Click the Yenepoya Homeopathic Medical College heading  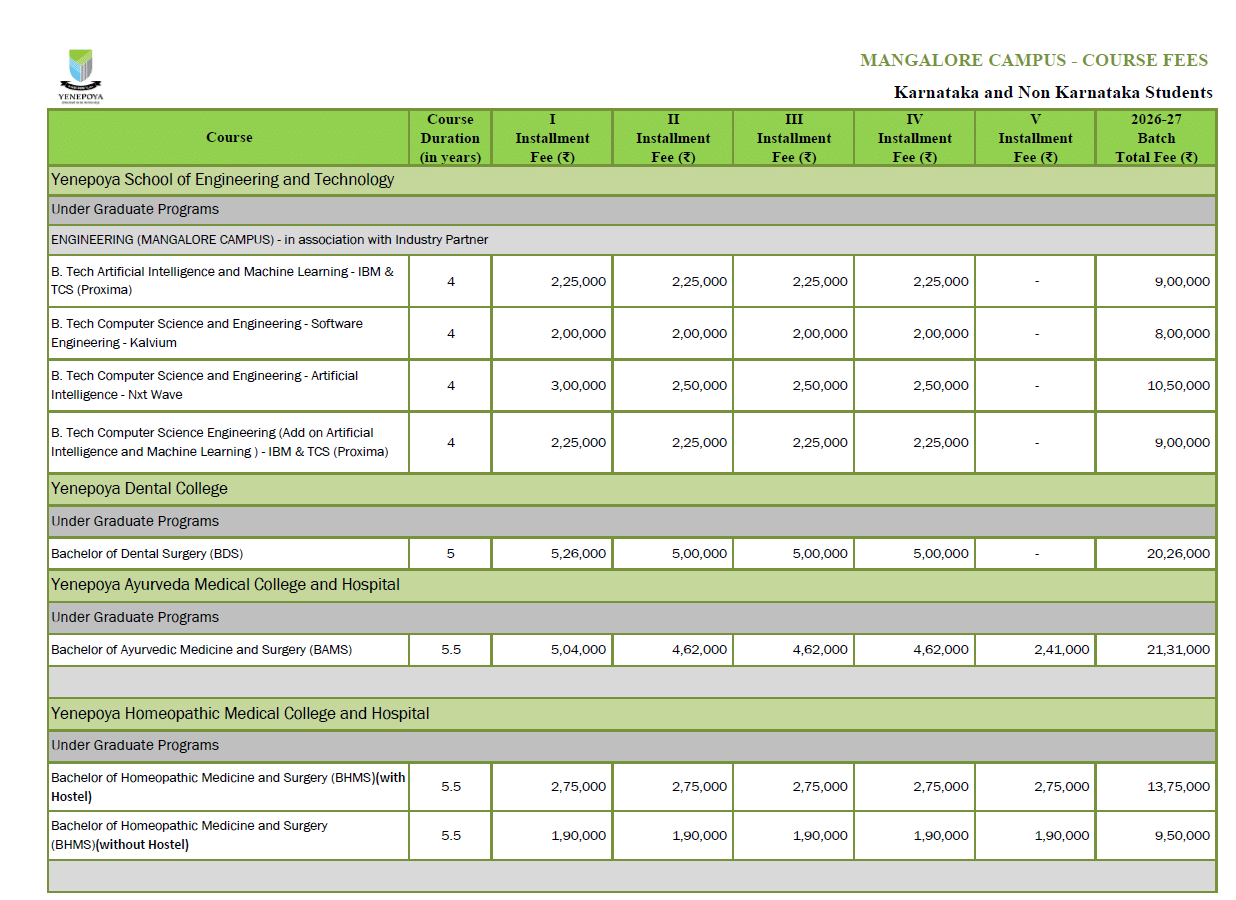click(240, 714)
